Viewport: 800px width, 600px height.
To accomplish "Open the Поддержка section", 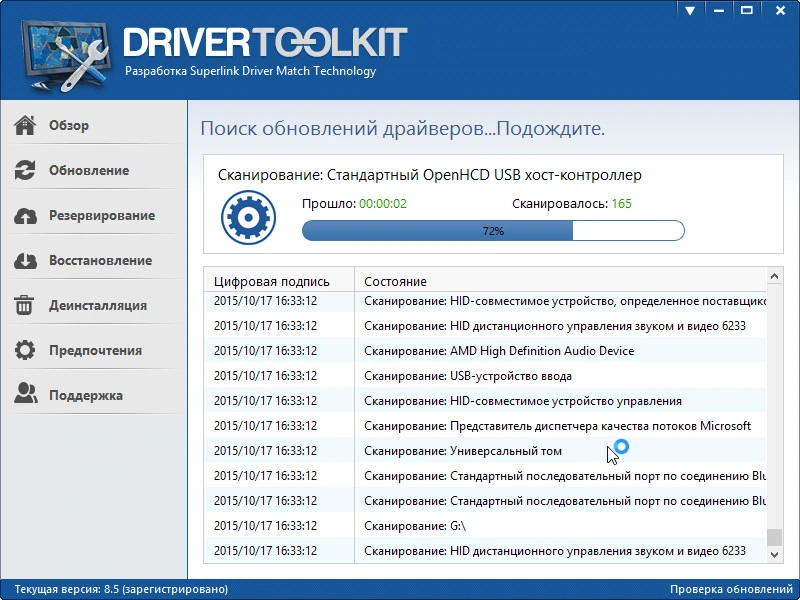I will (86, 395).
